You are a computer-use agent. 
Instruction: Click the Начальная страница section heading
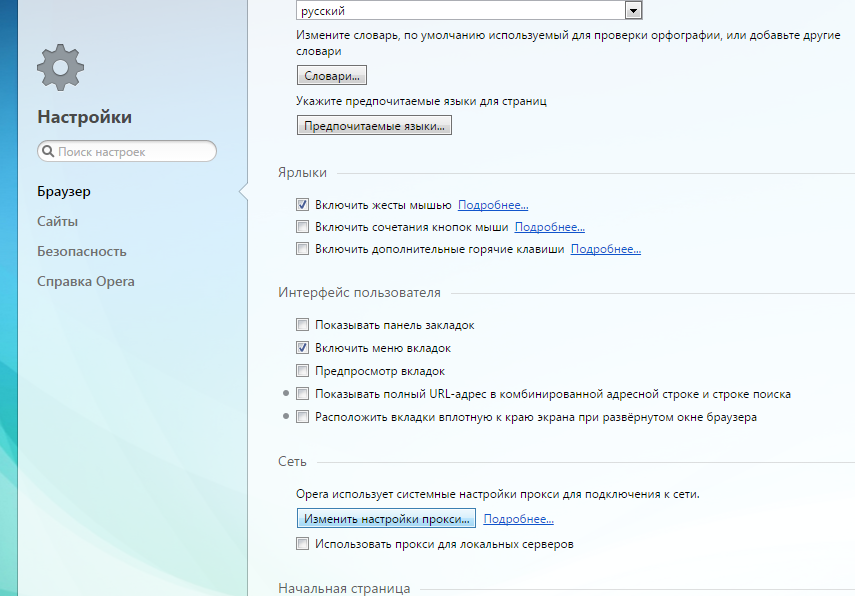[344, 588]
